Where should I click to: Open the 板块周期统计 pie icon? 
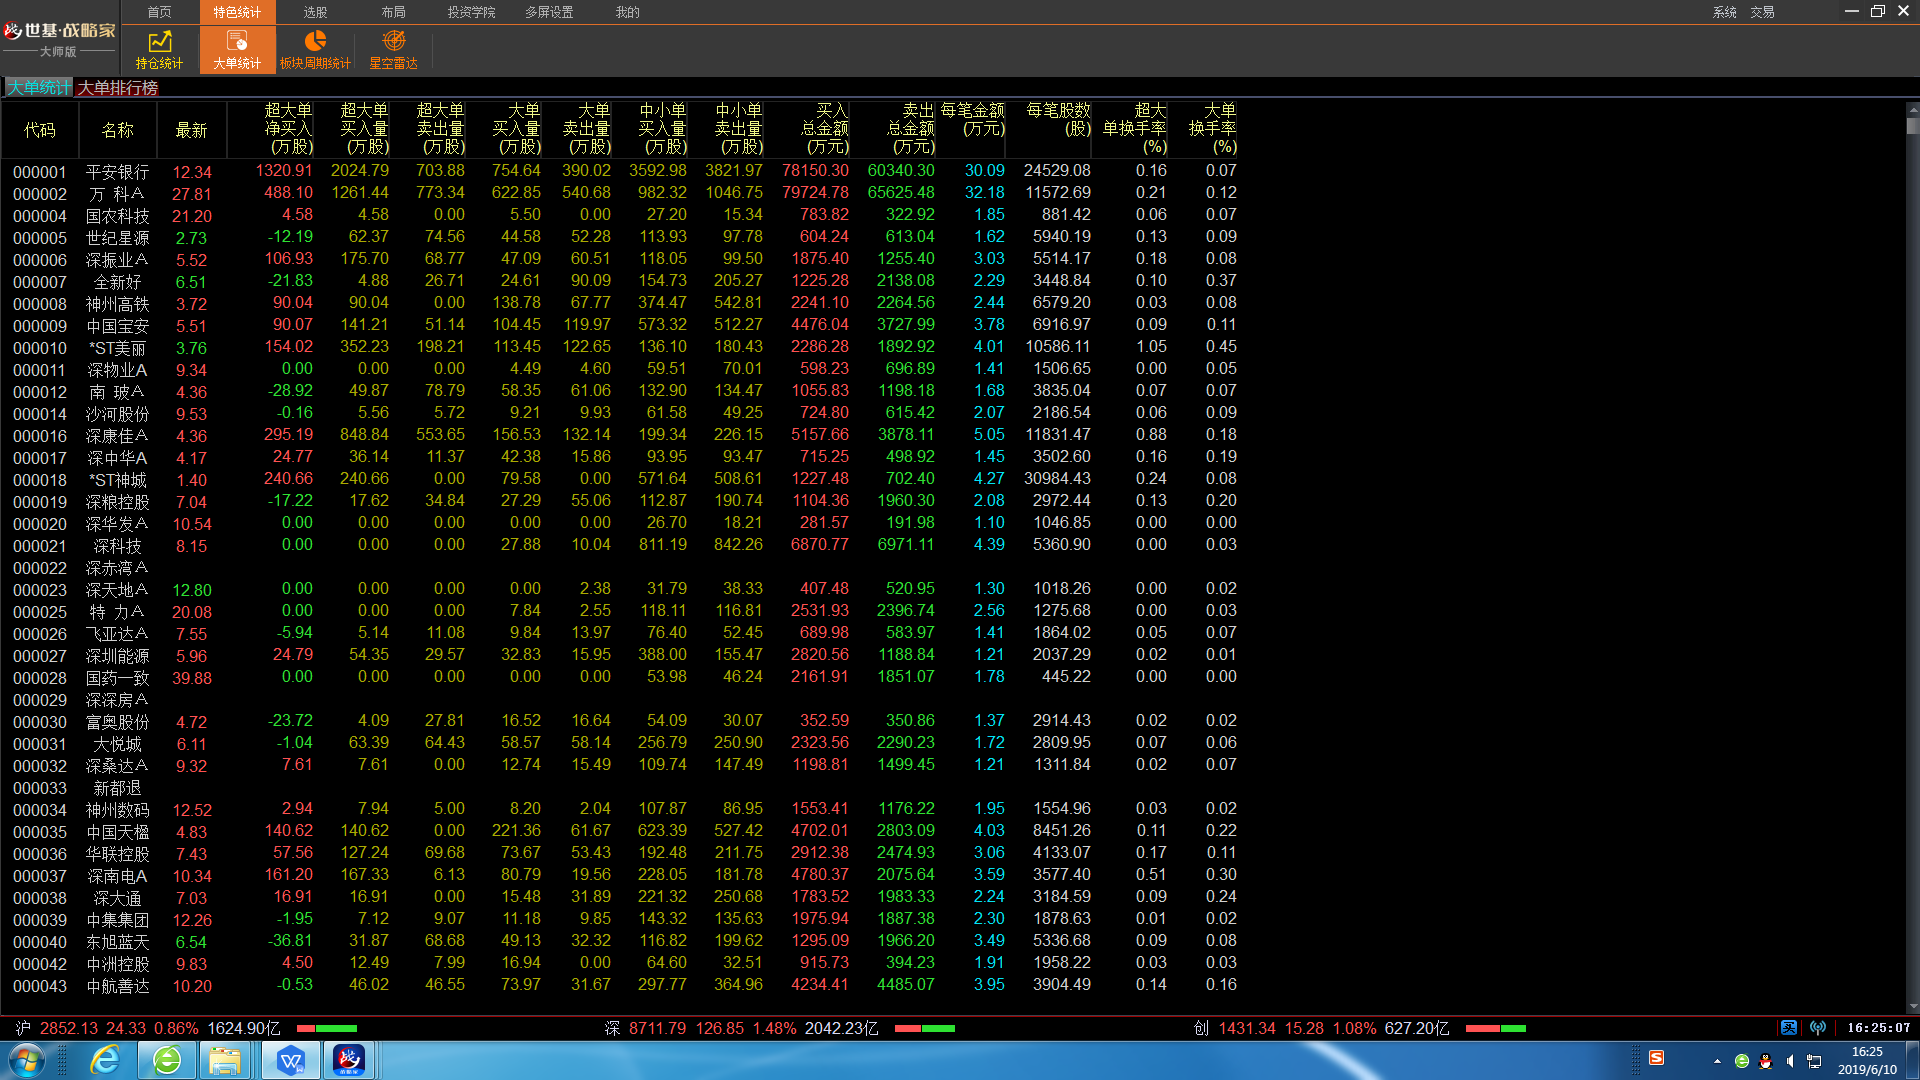pos(315,50)
